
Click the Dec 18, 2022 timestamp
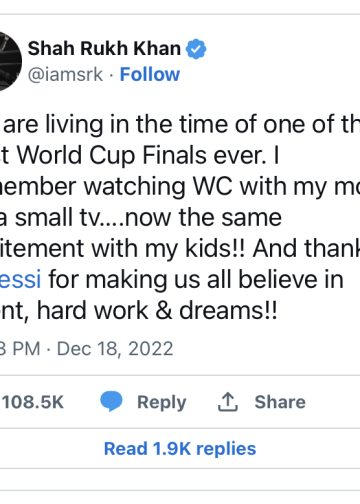point(115,349)
